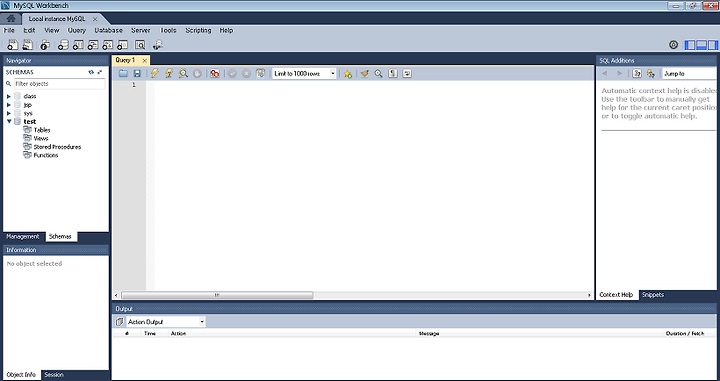The width and height of the screenshot is (720, 381).
Task: Open the Server menu
Action: (x=141, y=30)
